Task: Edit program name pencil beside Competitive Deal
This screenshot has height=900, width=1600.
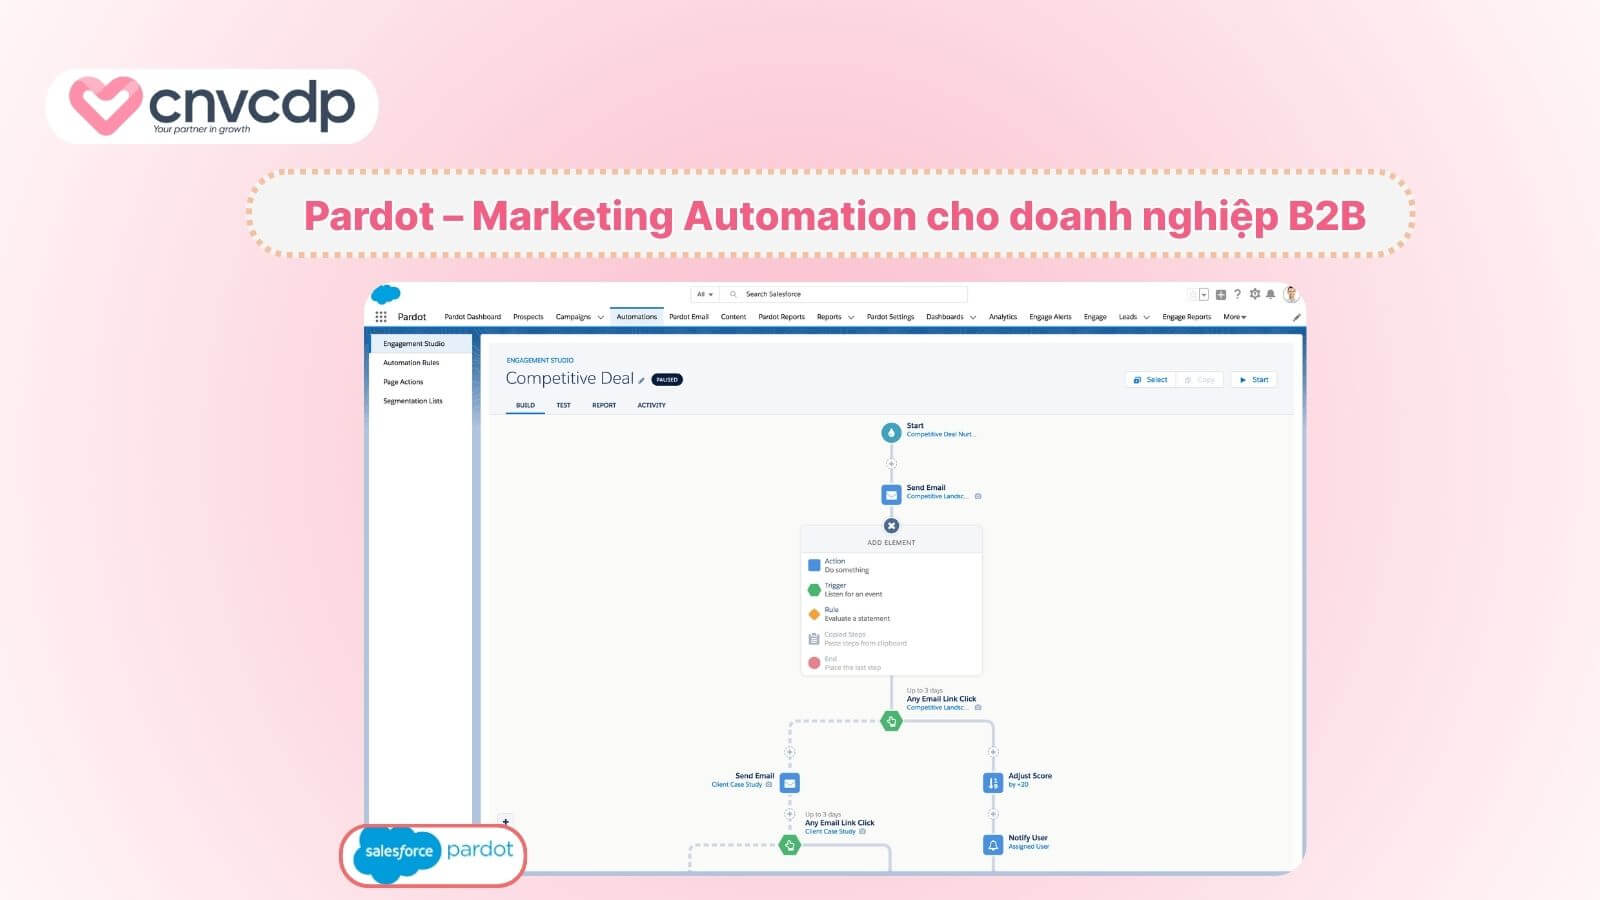Action: click(642, 380)
